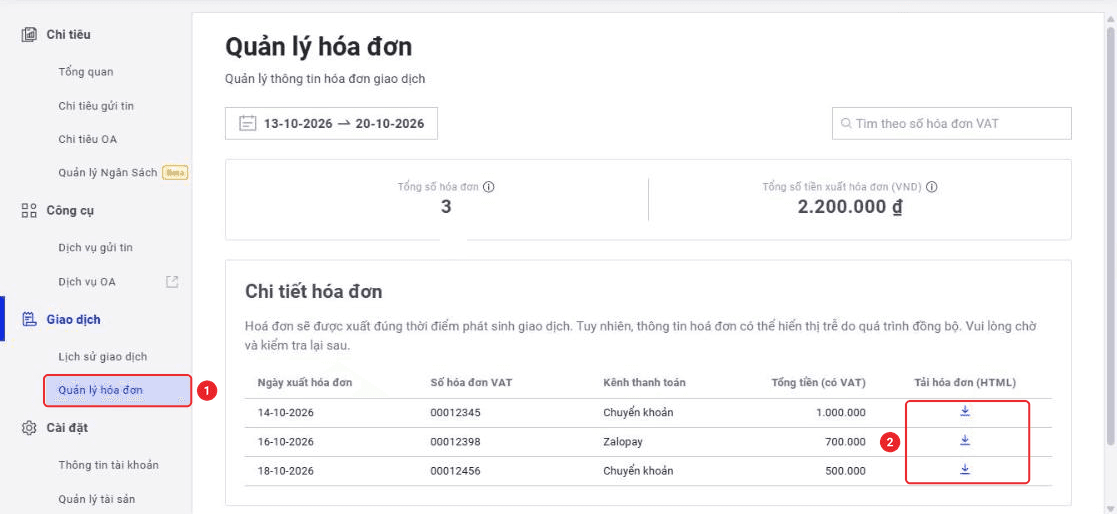Click the Công cụ grid icon

(x=29, y=210)
